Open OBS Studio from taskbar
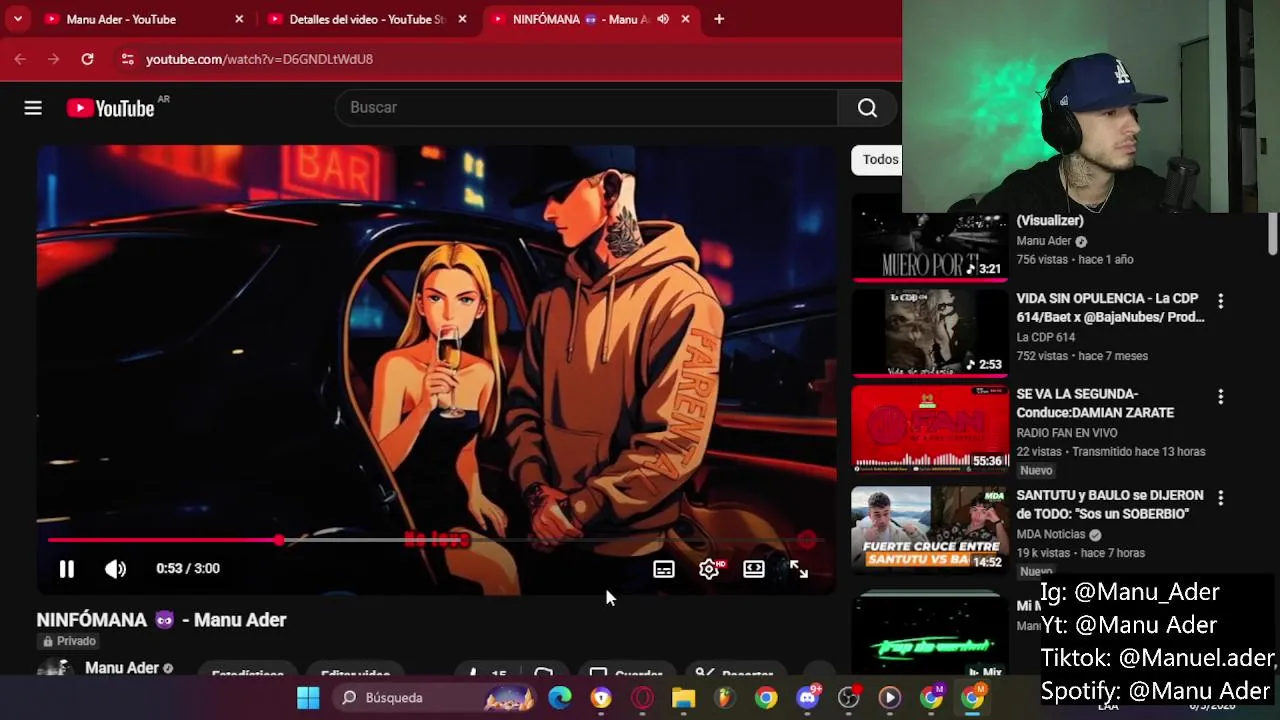 point(848,698)
